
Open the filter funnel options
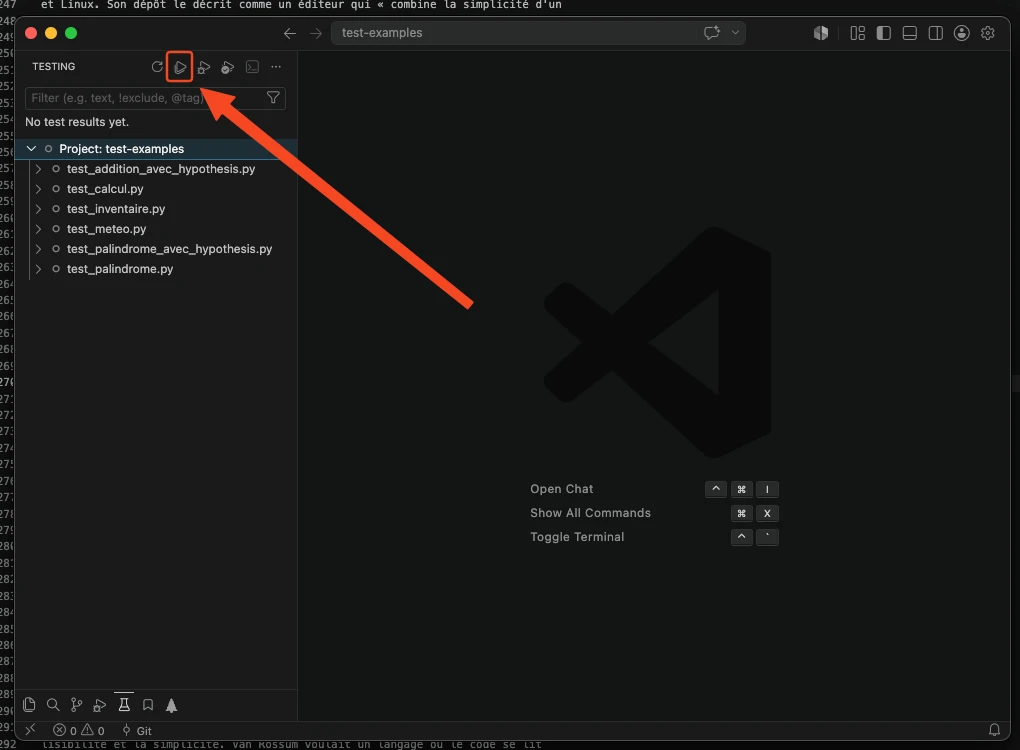[x=273, y=98]
